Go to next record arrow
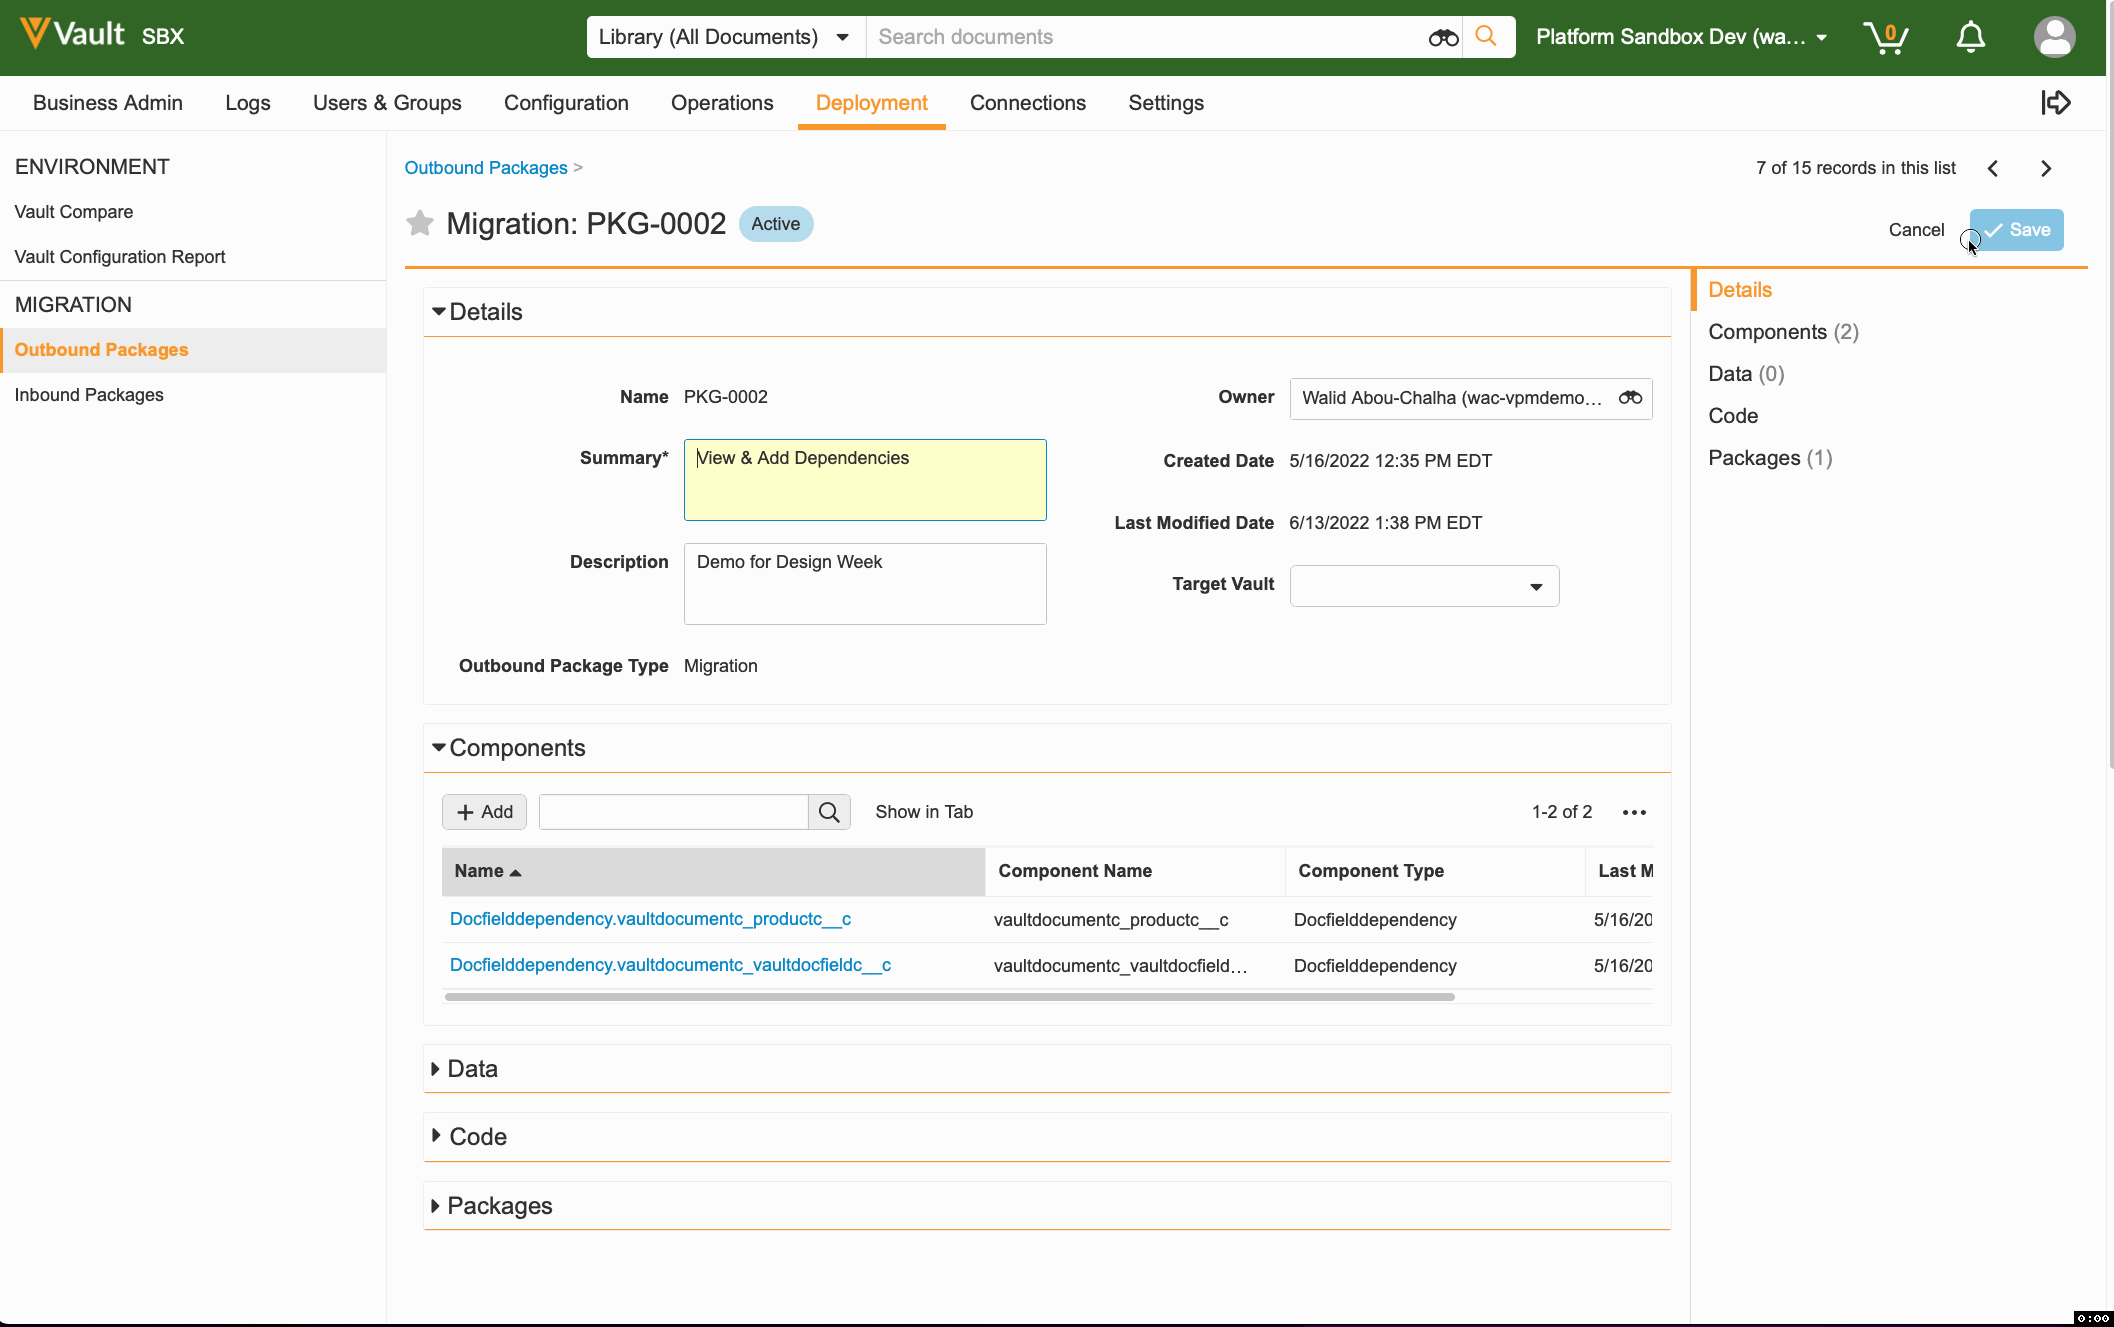The height and width of the screenshot is (1327, 2114). (x=2046, y=168)
